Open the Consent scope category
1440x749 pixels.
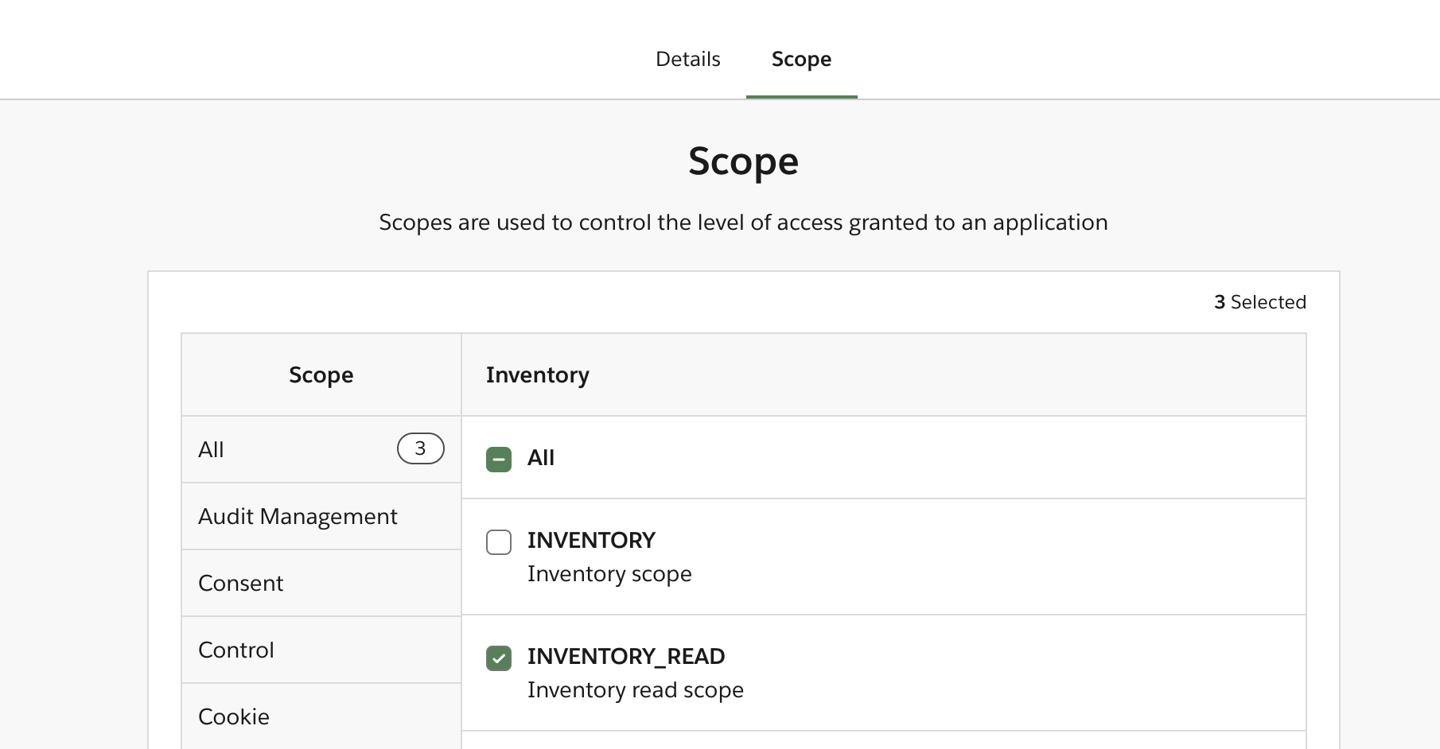[321, 583]
